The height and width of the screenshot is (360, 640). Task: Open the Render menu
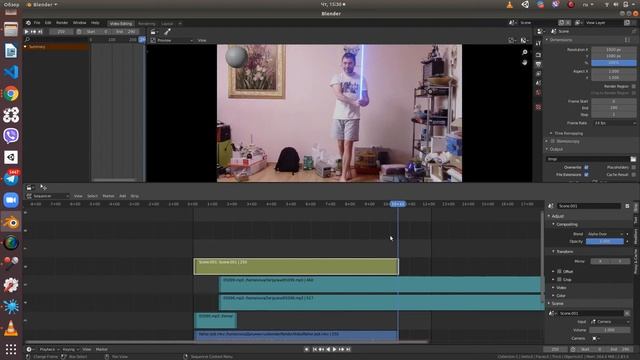pos(62,23)
